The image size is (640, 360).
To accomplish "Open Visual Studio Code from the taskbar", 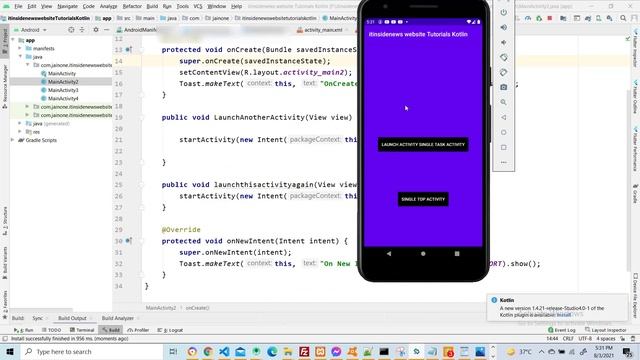I will [224, 351].
